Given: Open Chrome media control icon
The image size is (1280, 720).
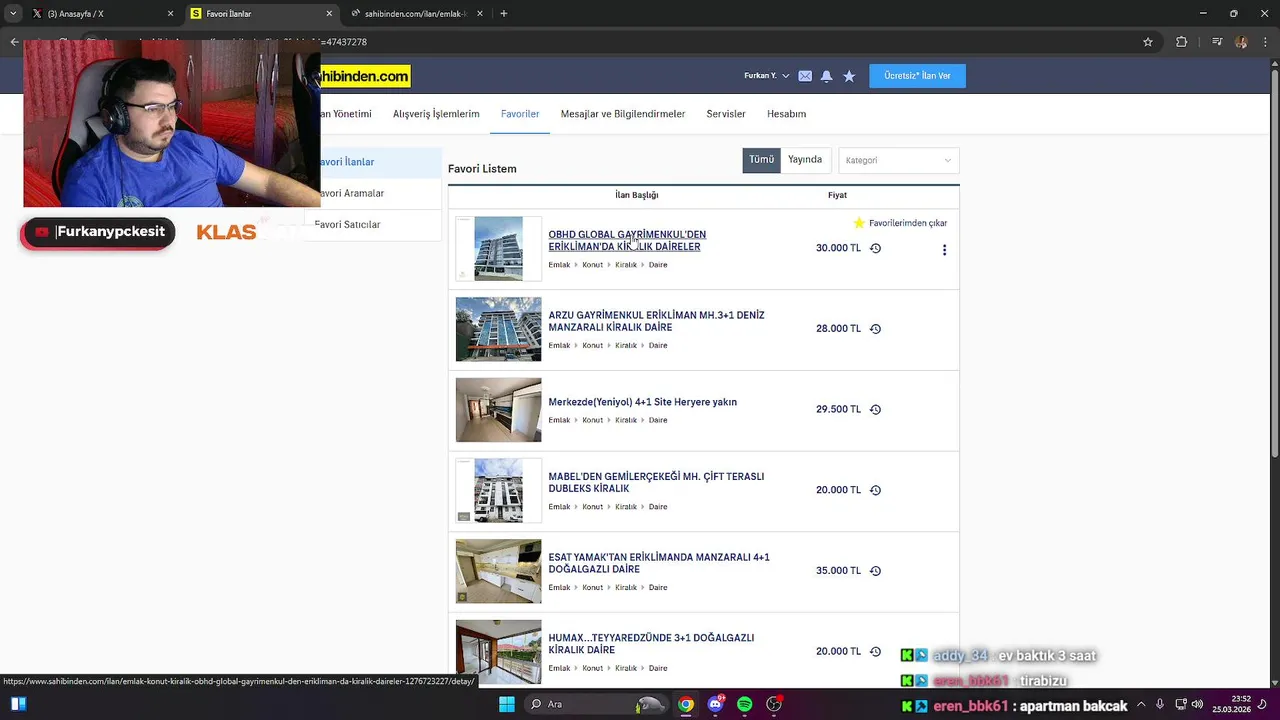Looking at the screenshot, I should (1217, 42).
